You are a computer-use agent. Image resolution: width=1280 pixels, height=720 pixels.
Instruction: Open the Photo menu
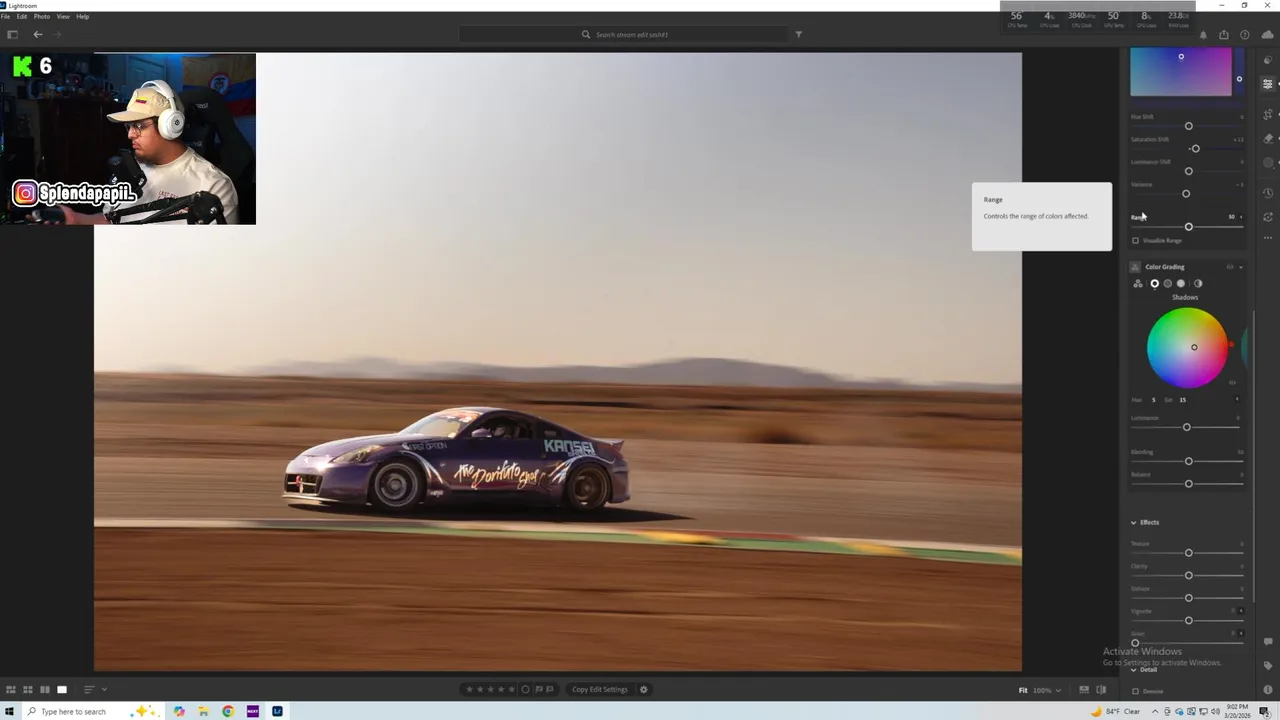tap(42, 17)
